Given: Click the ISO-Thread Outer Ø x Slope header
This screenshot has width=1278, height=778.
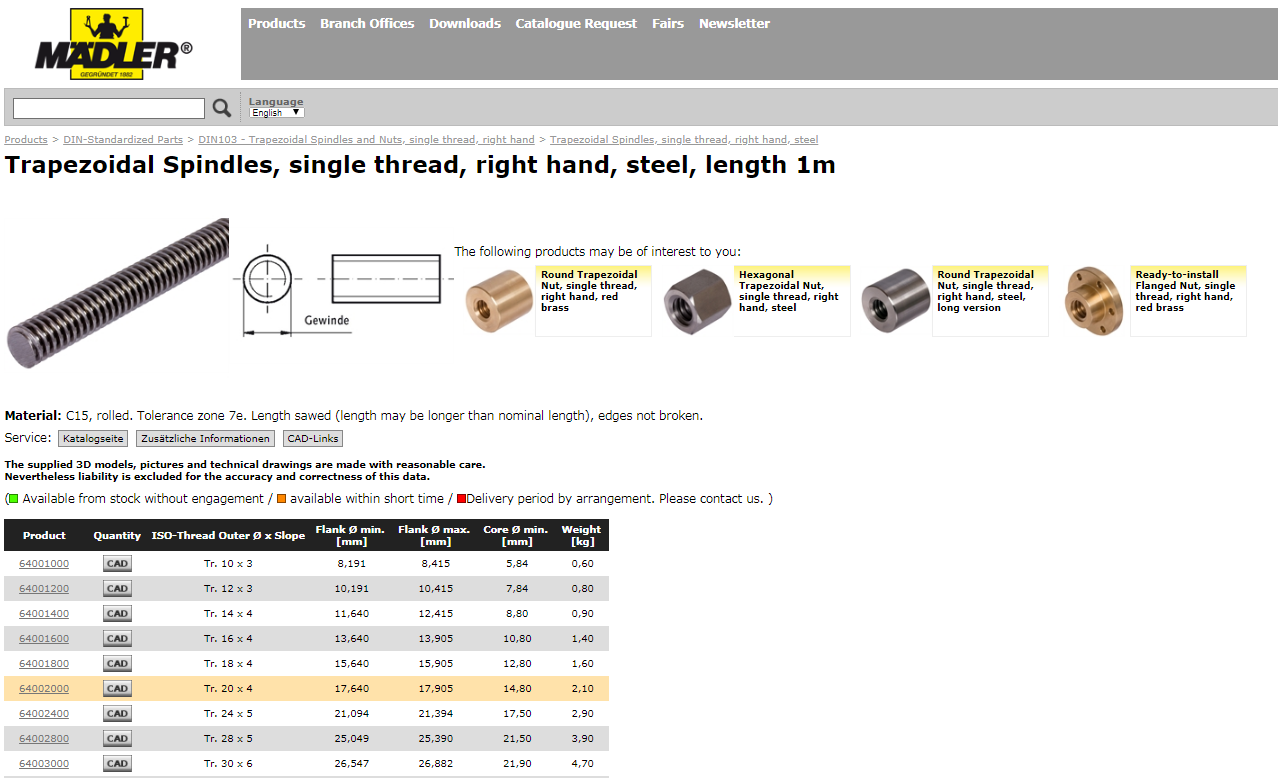Looking at the screenshot, I should pyautogui.click(x=228, y=536).
